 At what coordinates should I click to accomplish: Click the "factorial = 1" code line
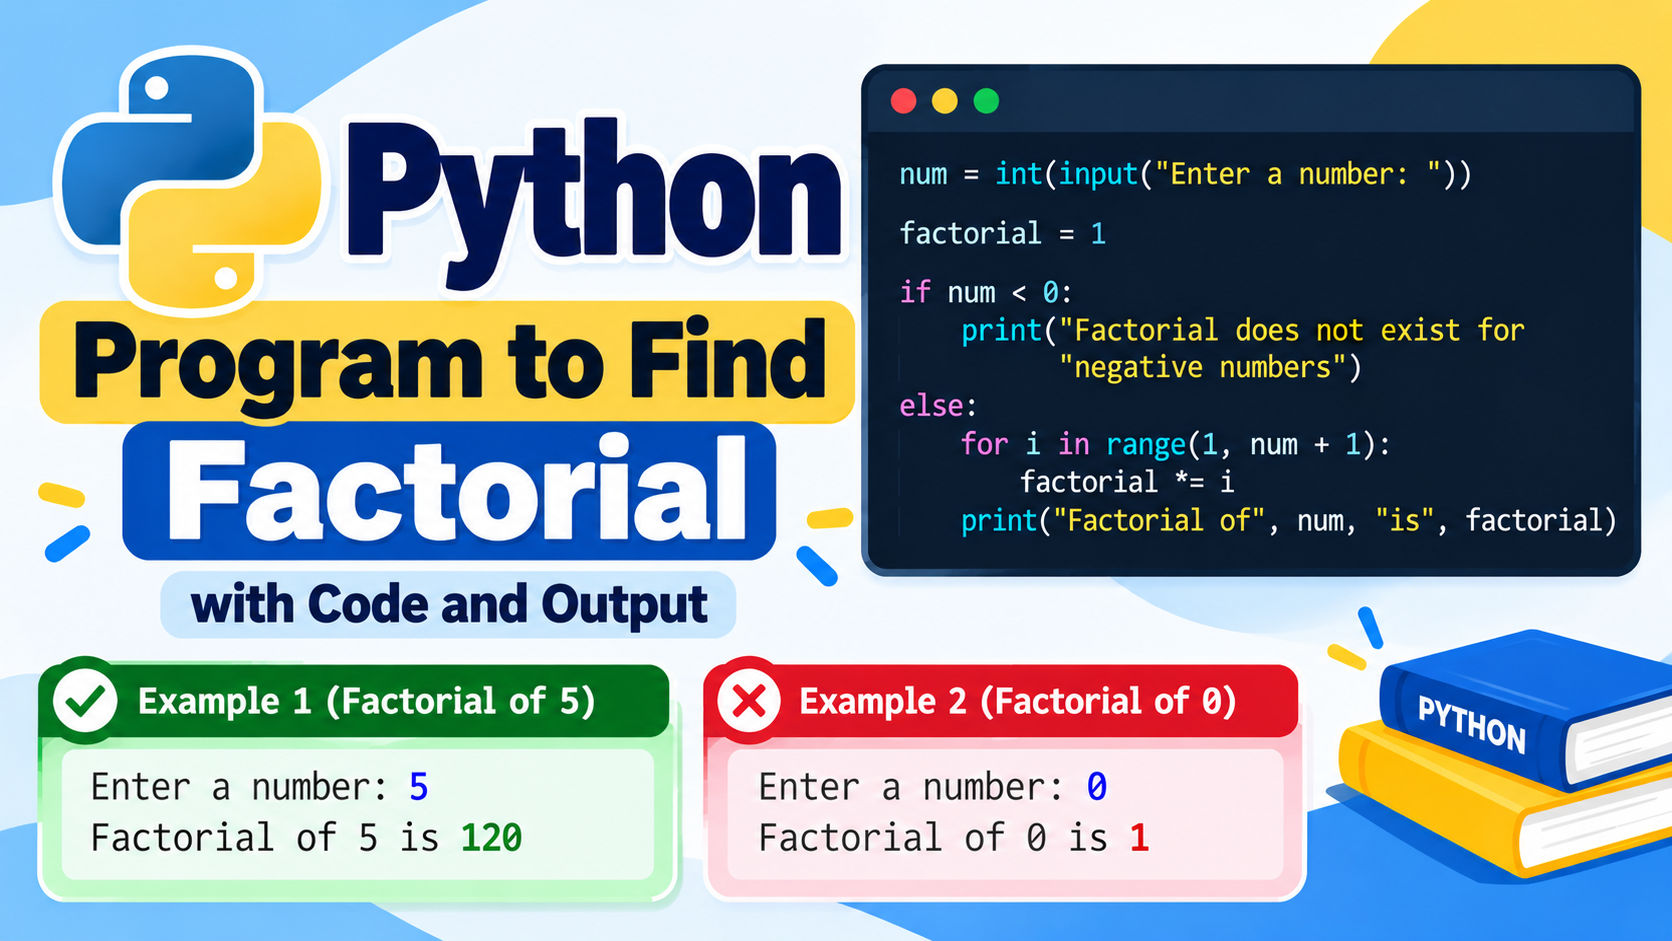pyautogui.click(x=1002, y=233)
